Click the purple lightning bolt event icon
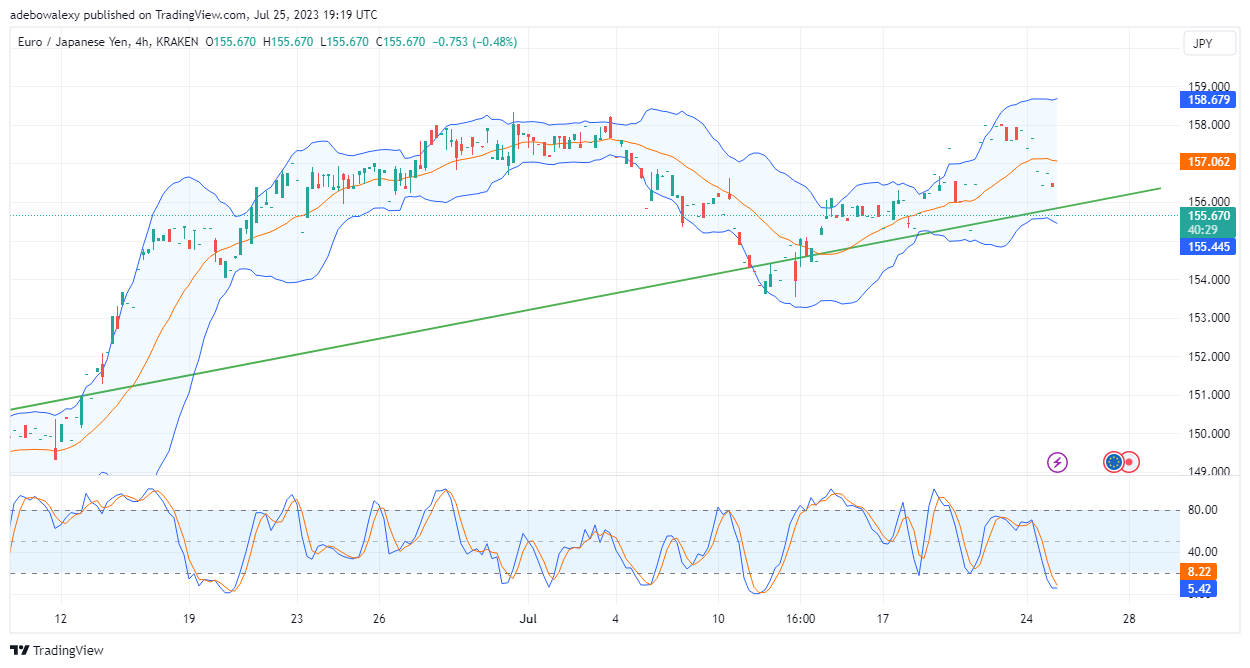The height and width of the screenshot is (668, 1250). [x=1057, y=462]
